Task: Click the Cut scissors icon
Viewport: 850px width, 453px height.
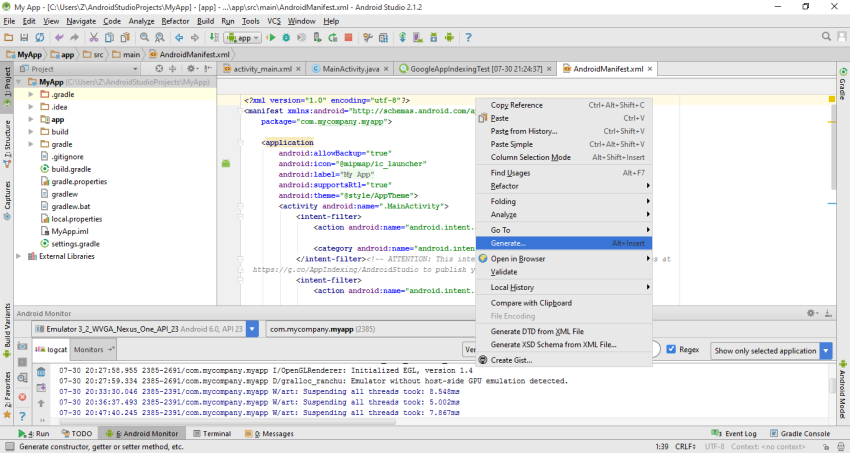Action: point(94,37)
